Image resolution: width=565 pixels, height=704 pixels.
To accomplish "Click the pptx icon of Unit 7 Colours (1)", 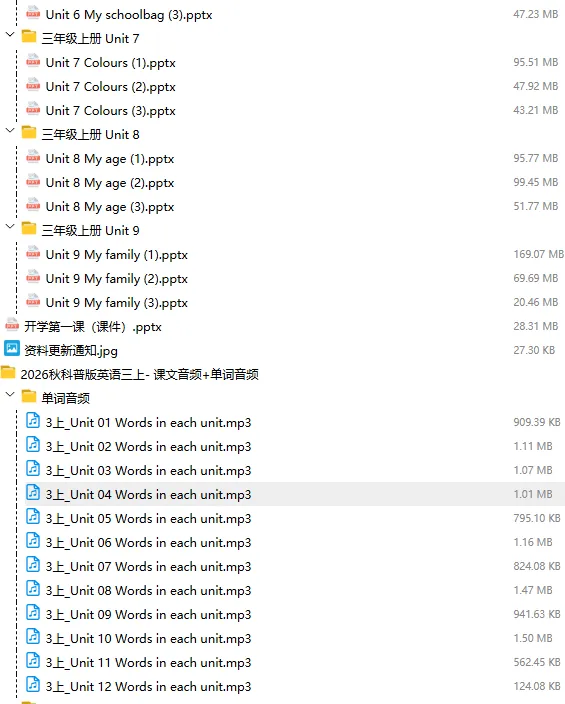I will pos(33,61).
